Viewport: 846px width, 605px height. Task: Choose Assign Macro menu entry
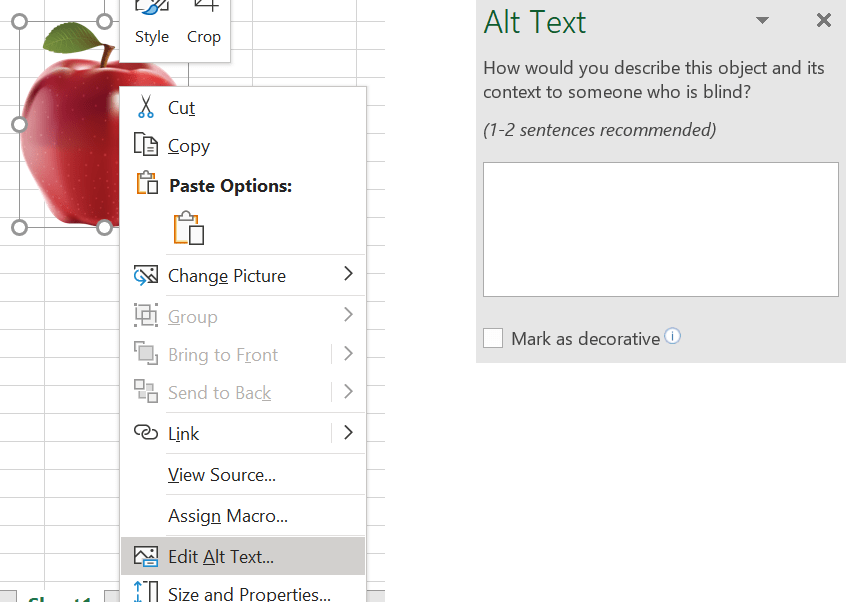tap(227, 516)
